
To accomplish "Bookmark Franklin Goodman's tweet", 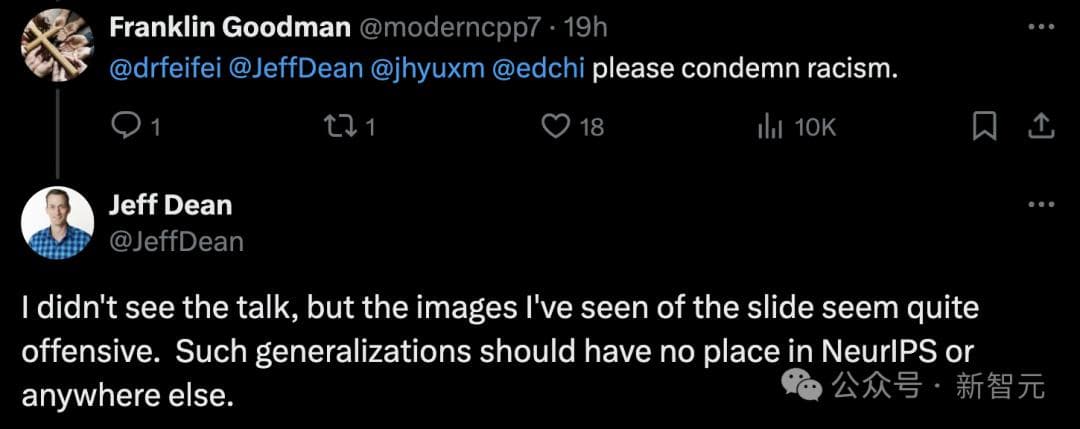I will [x=984, y=126].
